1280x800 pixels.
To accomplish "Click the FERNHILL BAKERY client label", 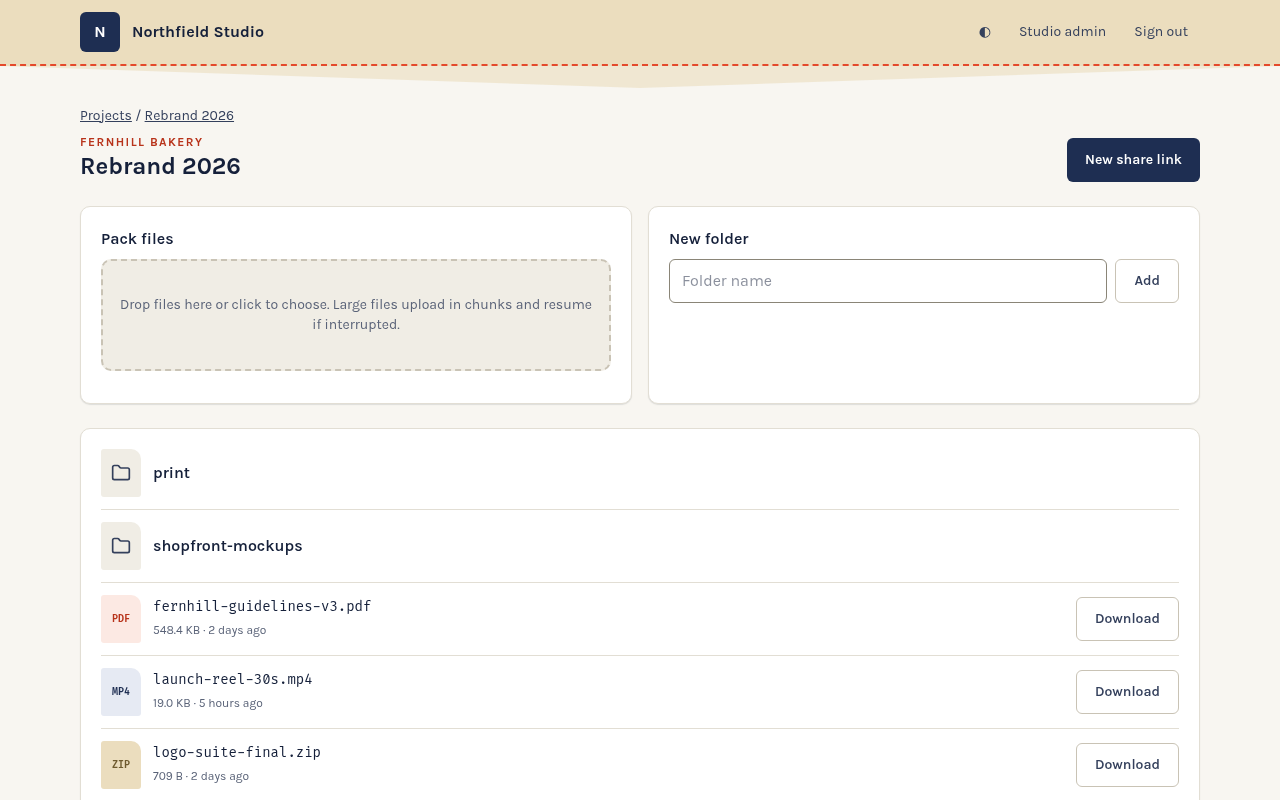I will pyautogui.click(x=142, y=142).
